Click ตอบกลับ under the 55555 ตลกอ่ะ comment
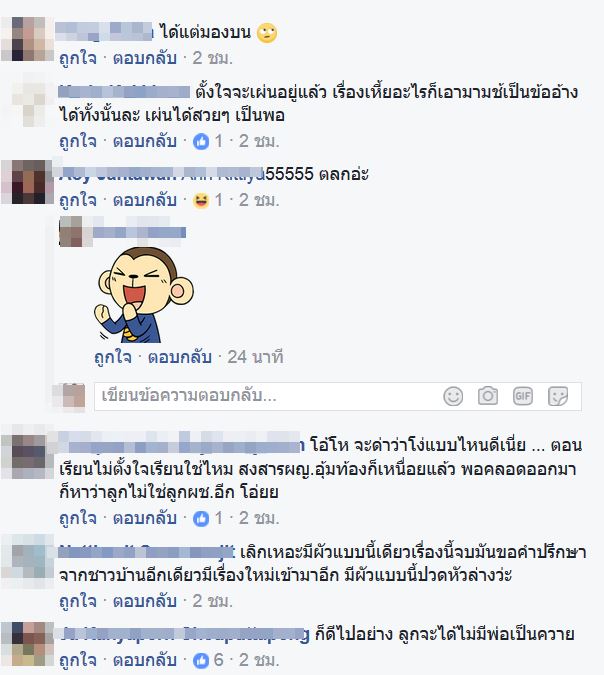 (145, 201)
